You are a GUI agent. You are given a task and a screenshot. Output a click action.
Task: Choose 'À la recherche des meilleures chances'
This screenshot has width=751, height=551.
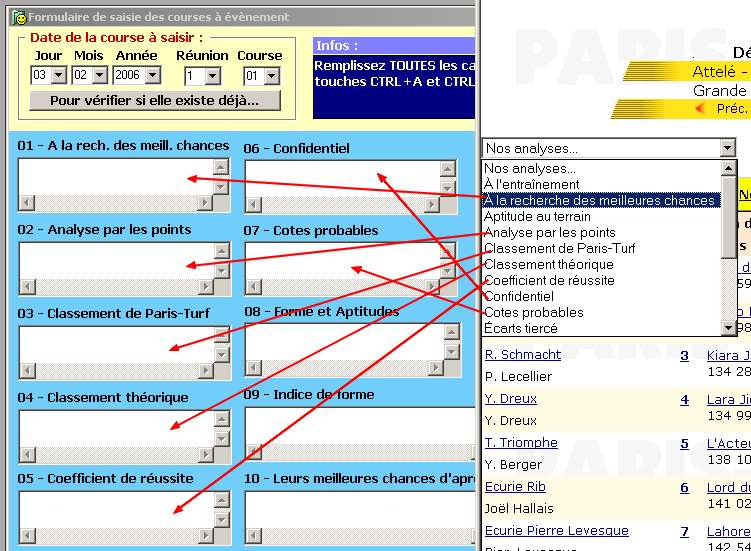click(x=602, y=200)
